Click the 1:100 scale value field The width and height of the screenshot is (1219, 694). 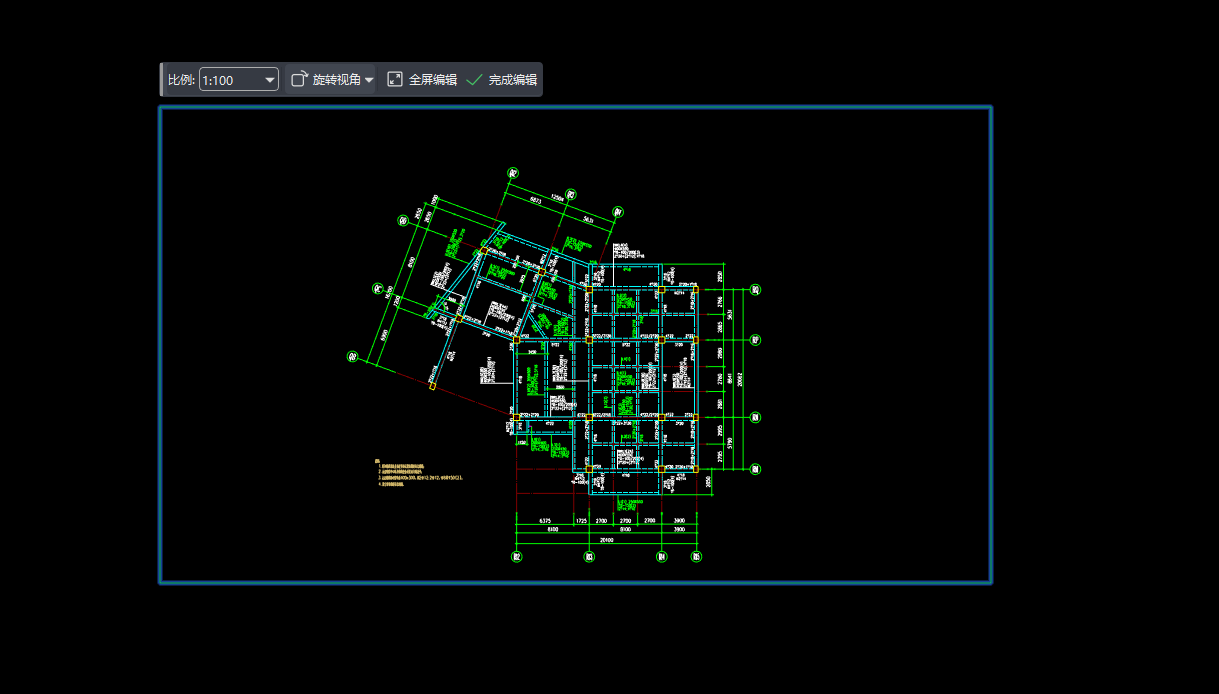tap(228, 80)
